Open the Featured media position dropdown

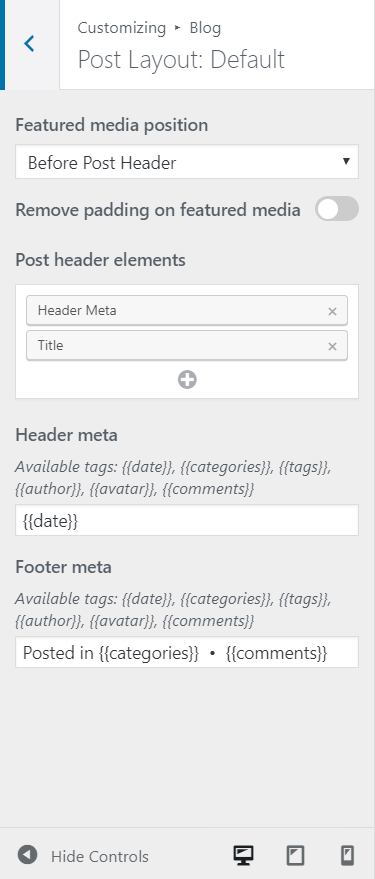point(187,162)
